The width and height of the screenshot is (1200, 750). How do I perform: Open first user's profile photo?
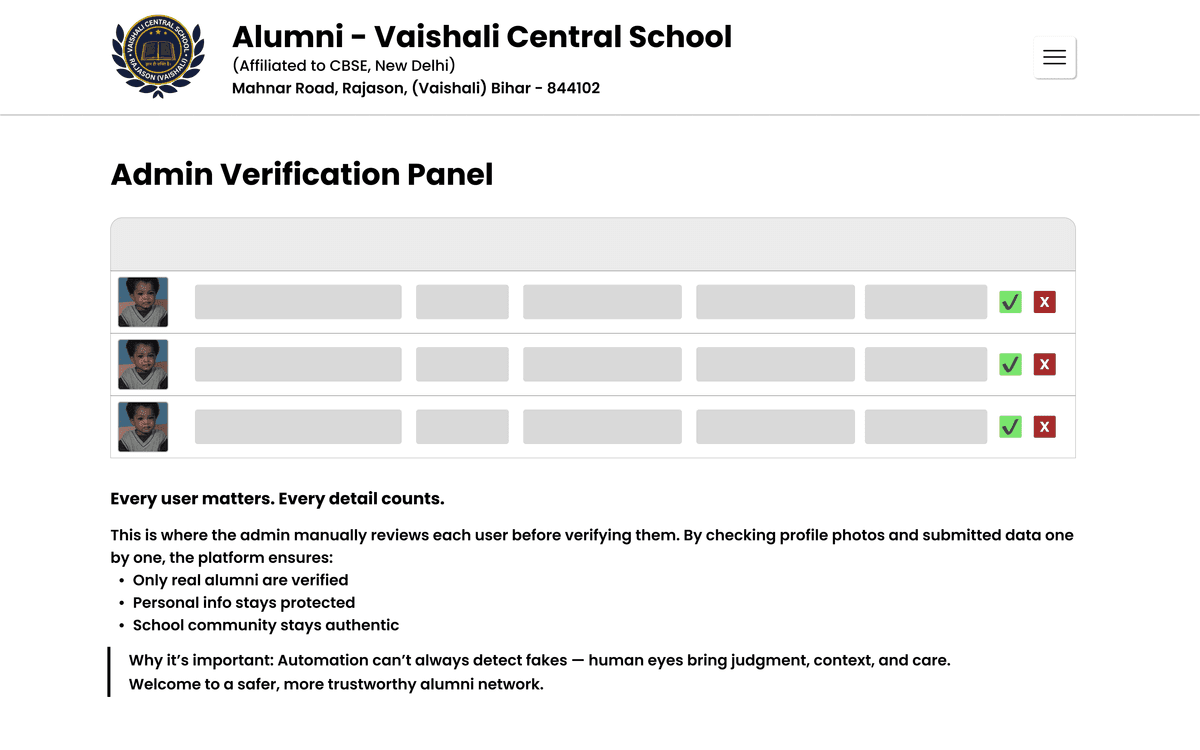[143, 302]
